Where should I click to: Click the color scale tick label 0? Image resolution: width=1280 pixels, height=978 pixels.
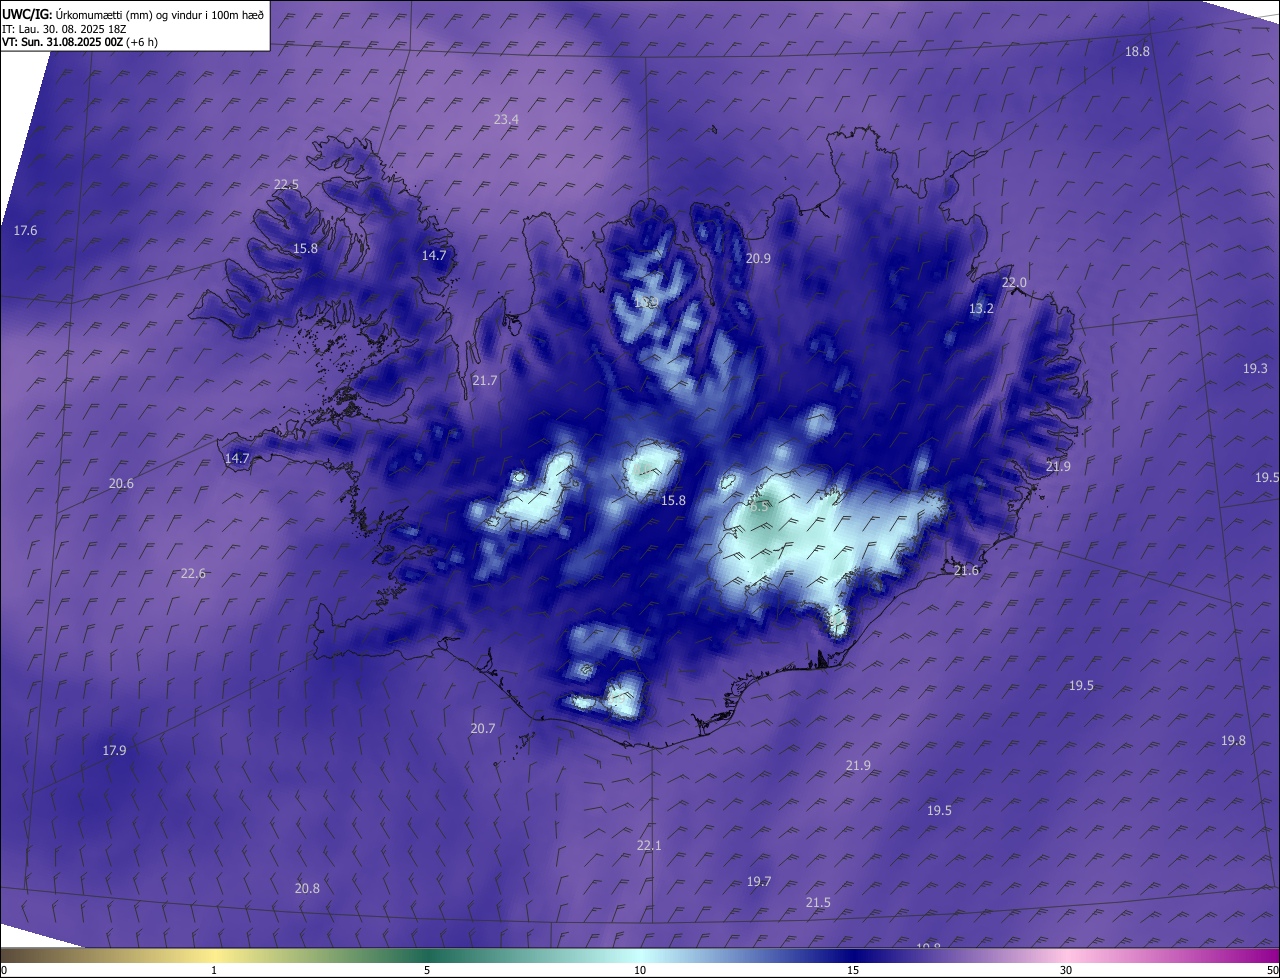4,971
